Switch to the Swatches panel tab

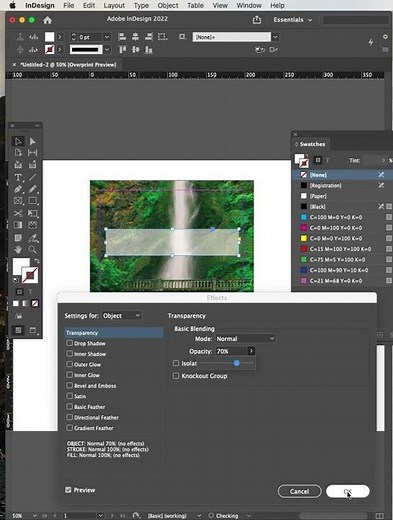pyautogui.click(x=312, y=144)
